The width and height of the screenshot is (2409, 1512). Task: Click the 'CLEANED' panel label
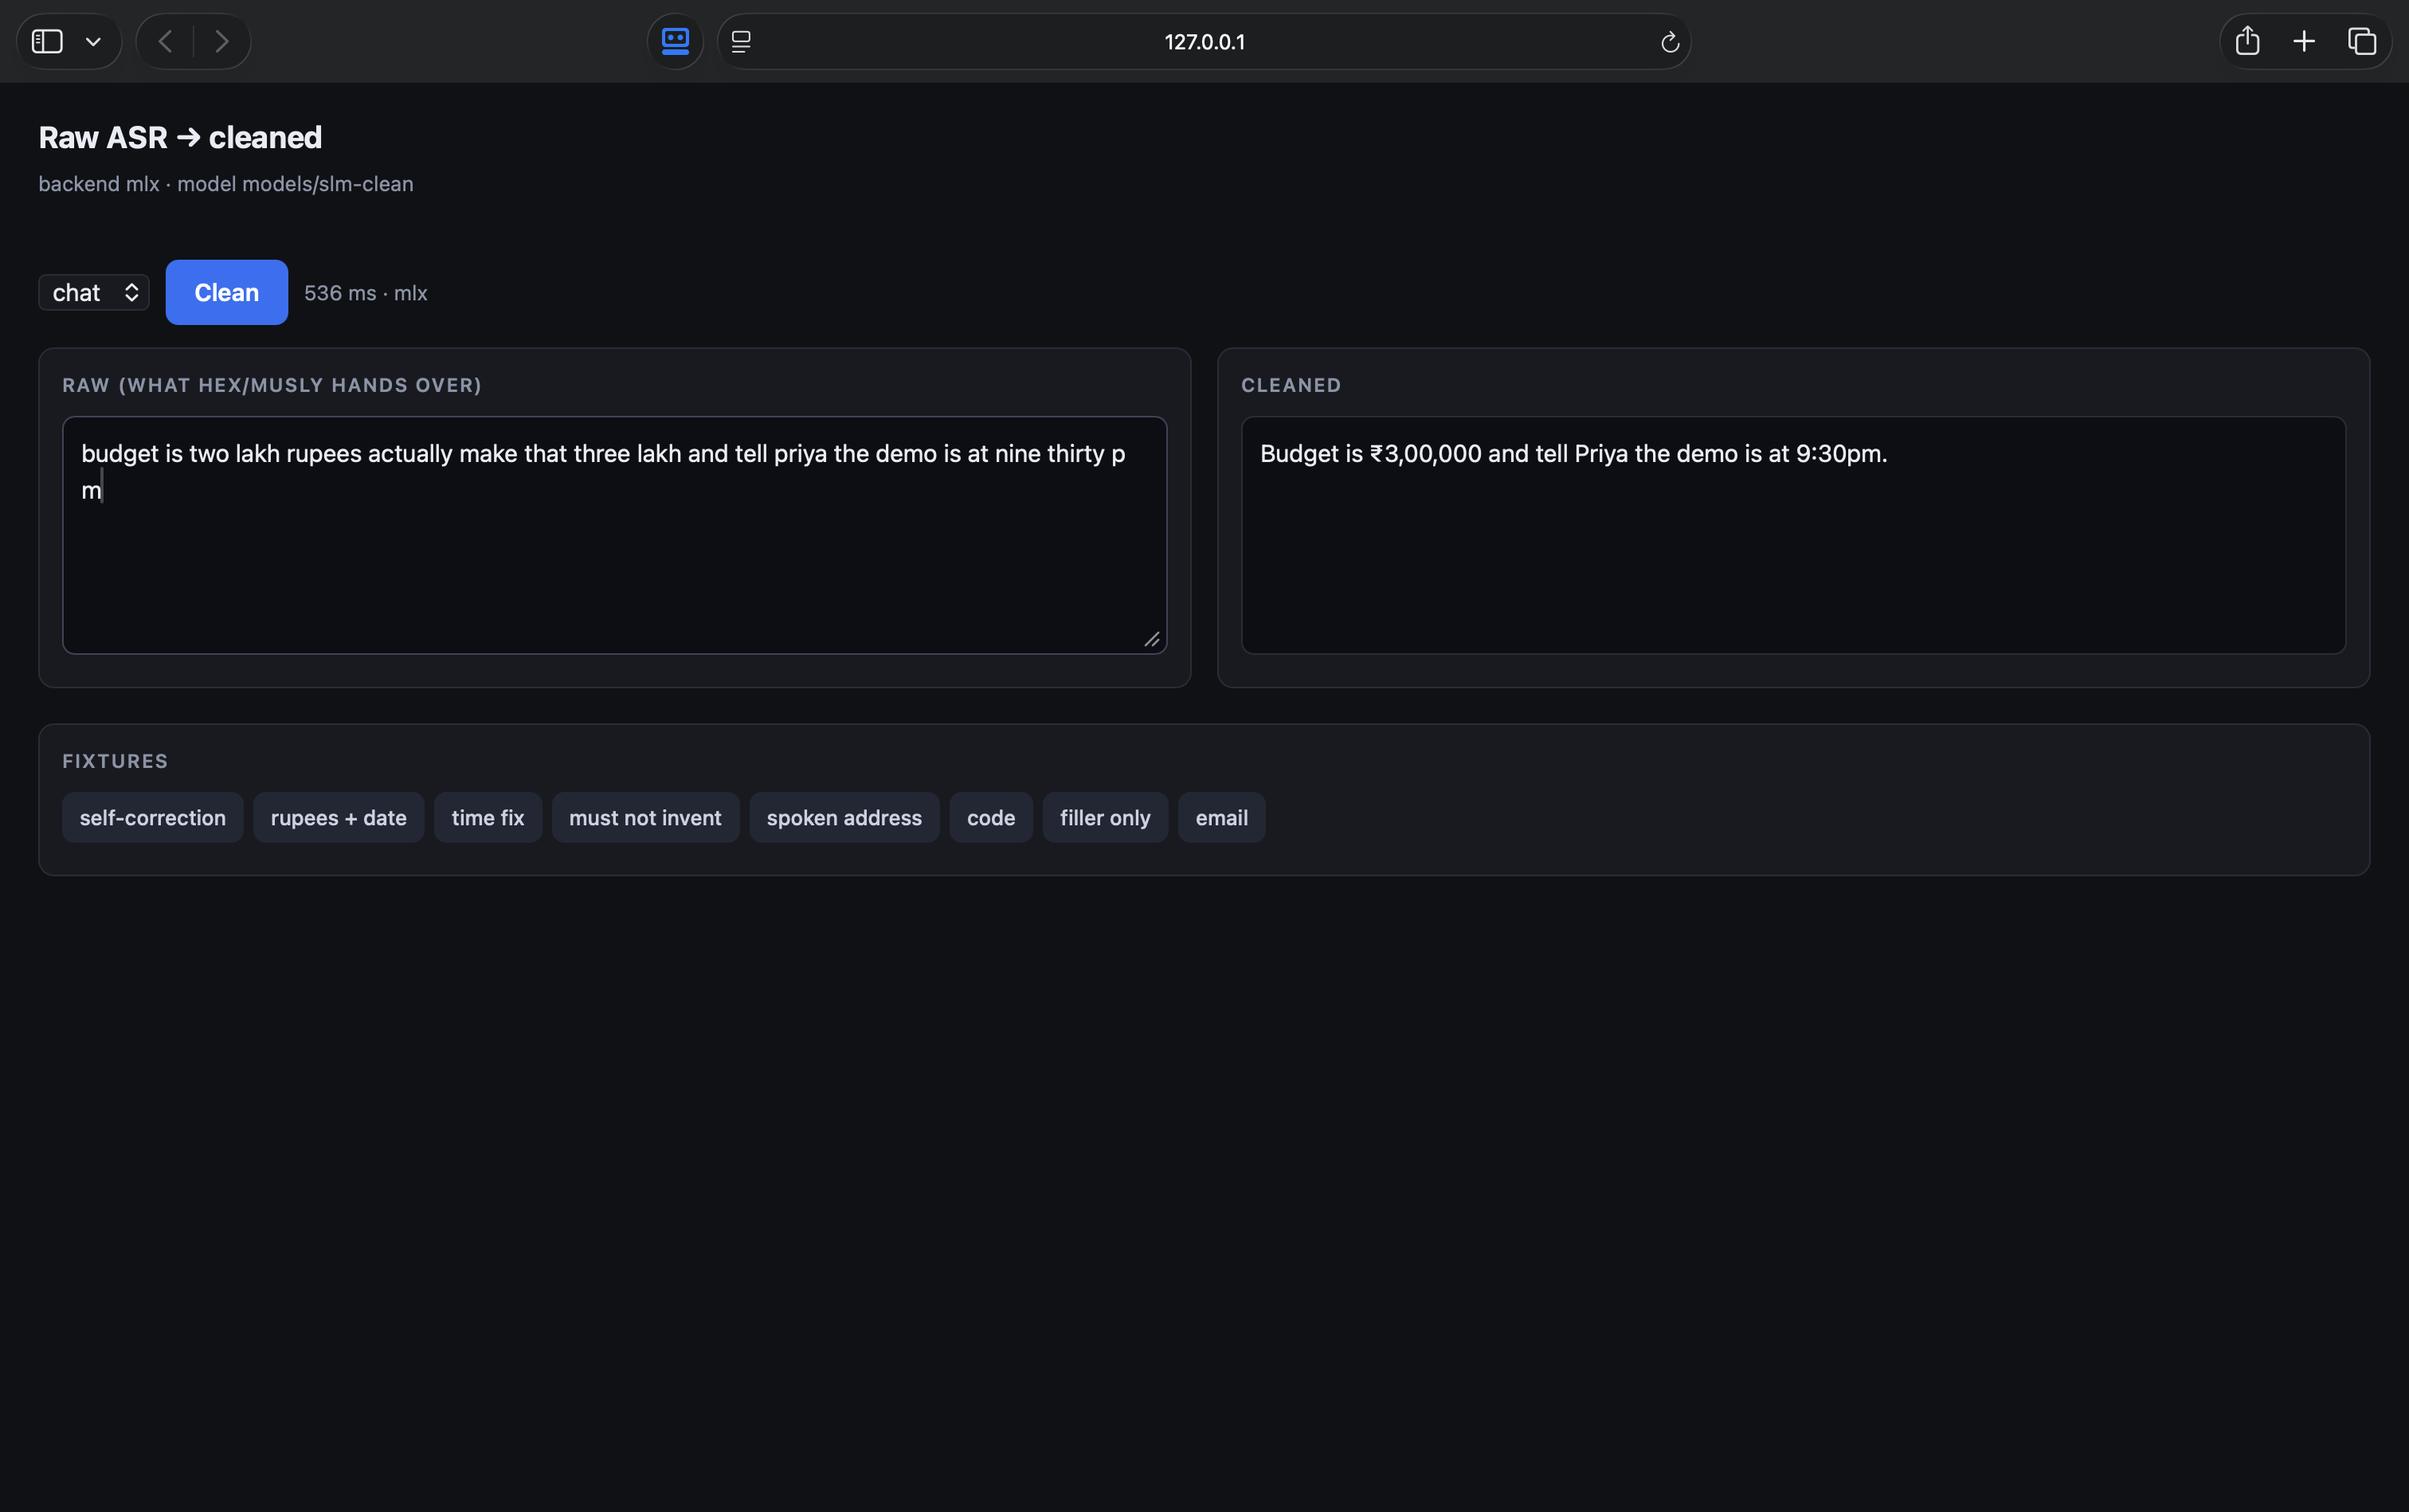click(1291, 385)
